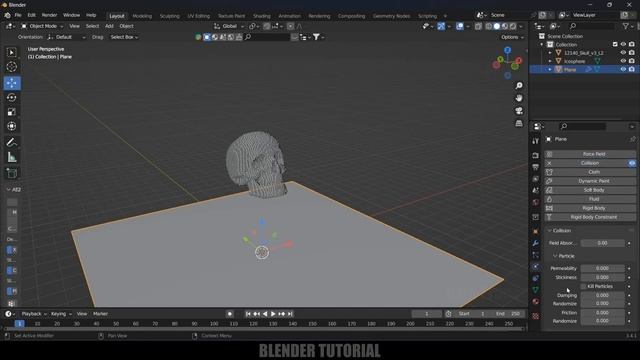Select the Add Cube tool
Screen dimensions: 640x360
click(12, 173)
